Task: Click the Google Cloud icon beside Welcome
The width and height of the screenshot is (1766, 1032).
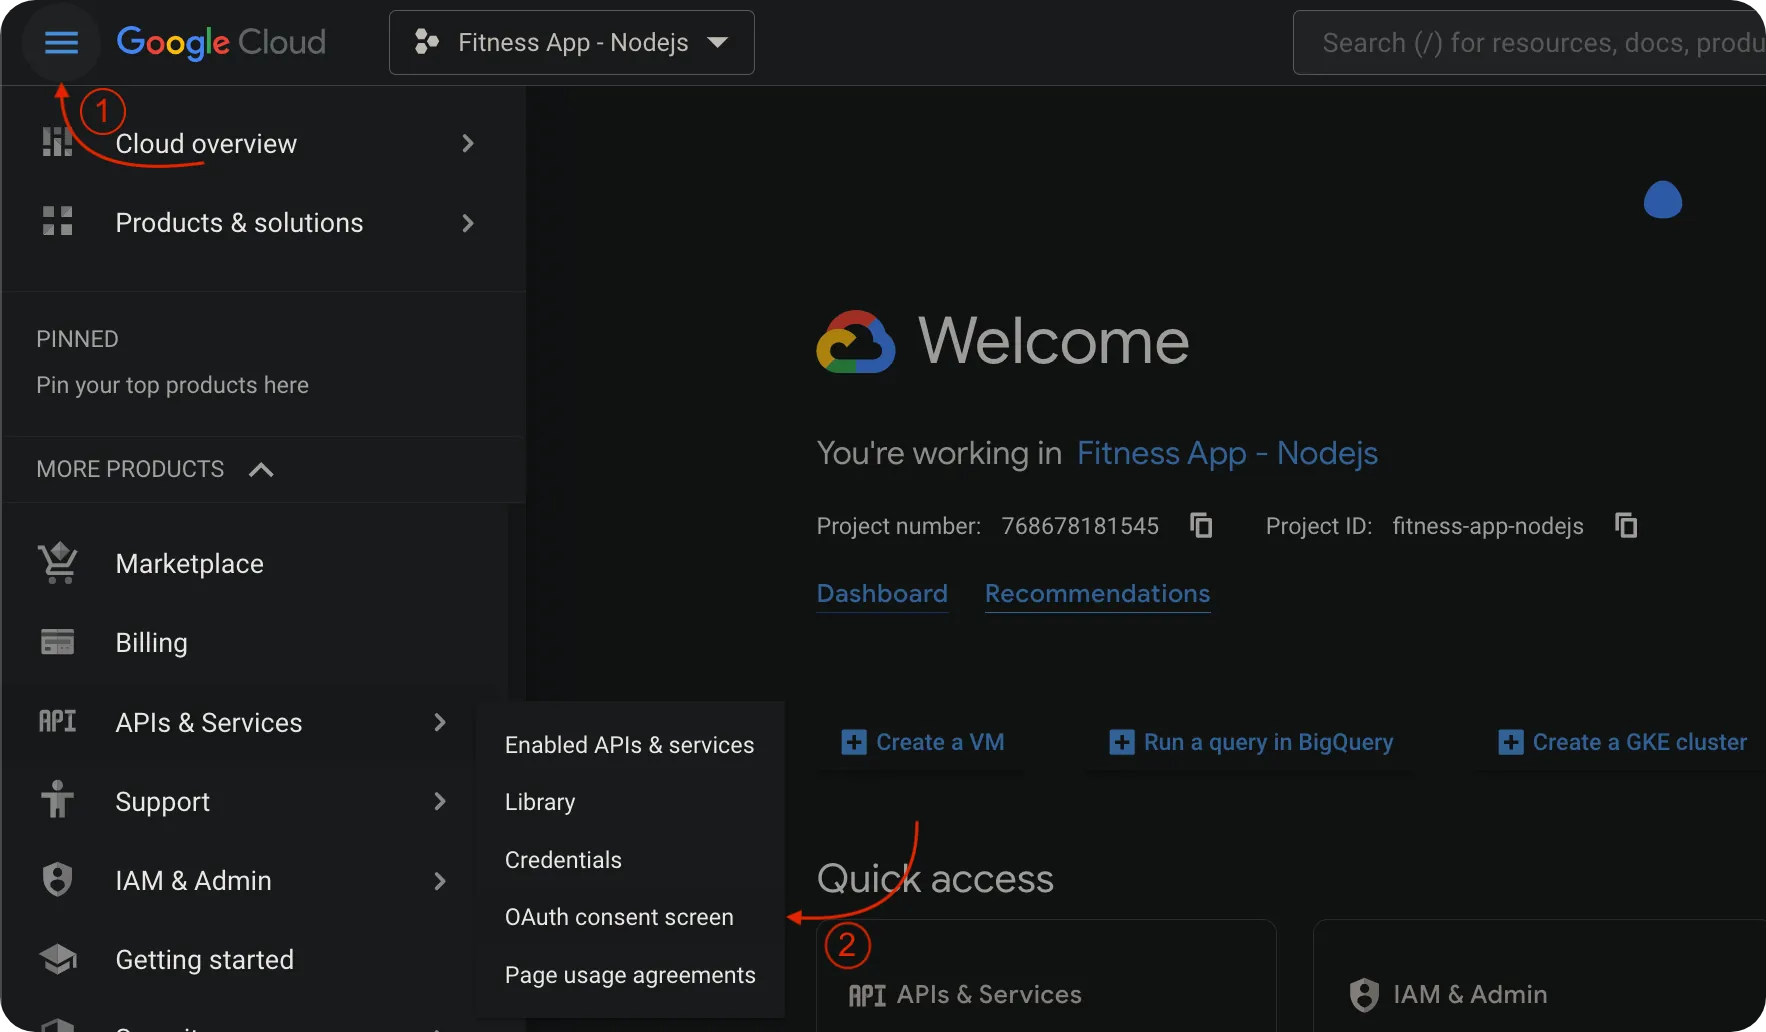Action: coord(856,342)
